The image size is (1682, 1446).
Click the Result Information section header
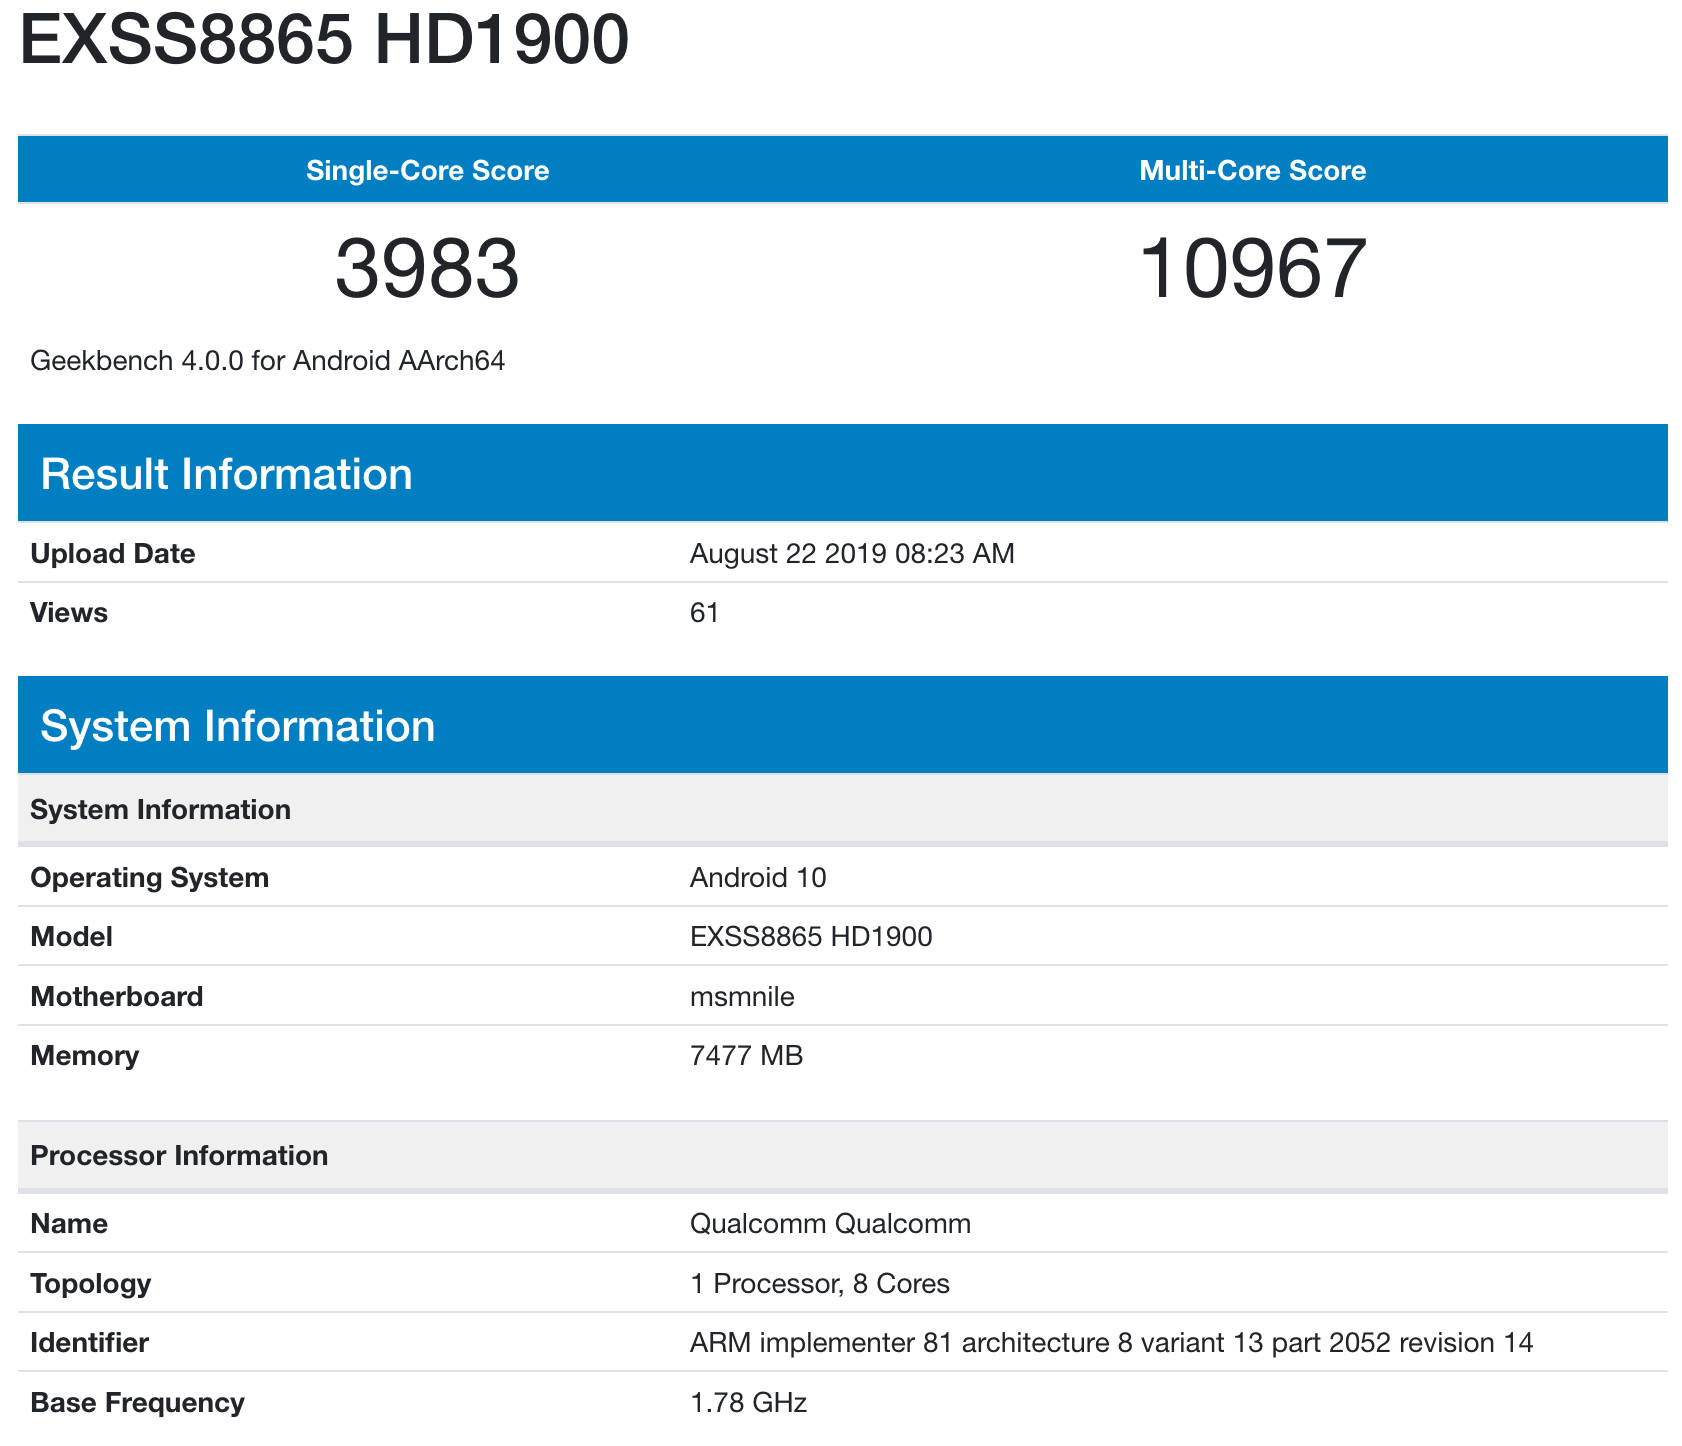point(843,473)
